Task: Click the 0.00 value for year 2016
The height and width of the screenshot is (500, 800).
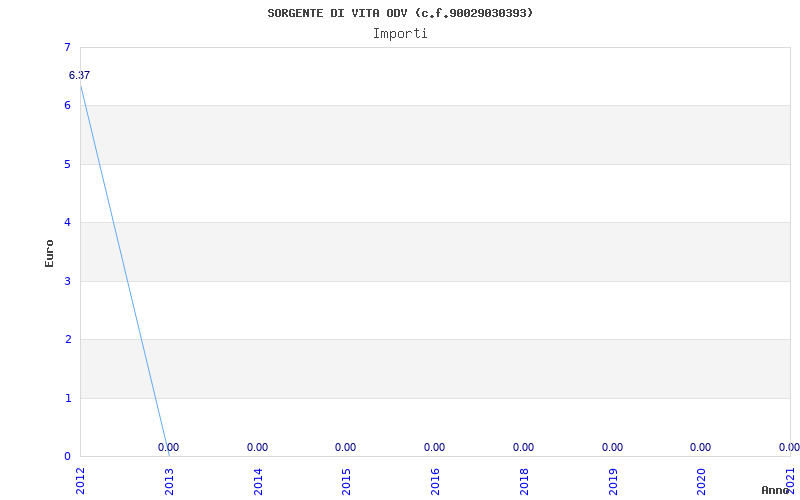Action: [x=434, y=447]
